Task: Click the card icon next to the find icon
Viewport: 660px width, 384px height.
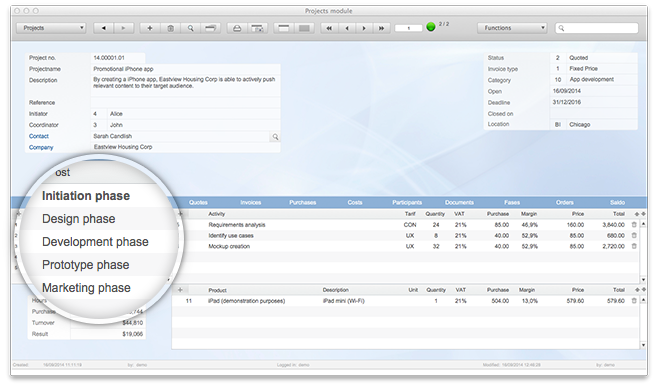Action: click(210, 28)
